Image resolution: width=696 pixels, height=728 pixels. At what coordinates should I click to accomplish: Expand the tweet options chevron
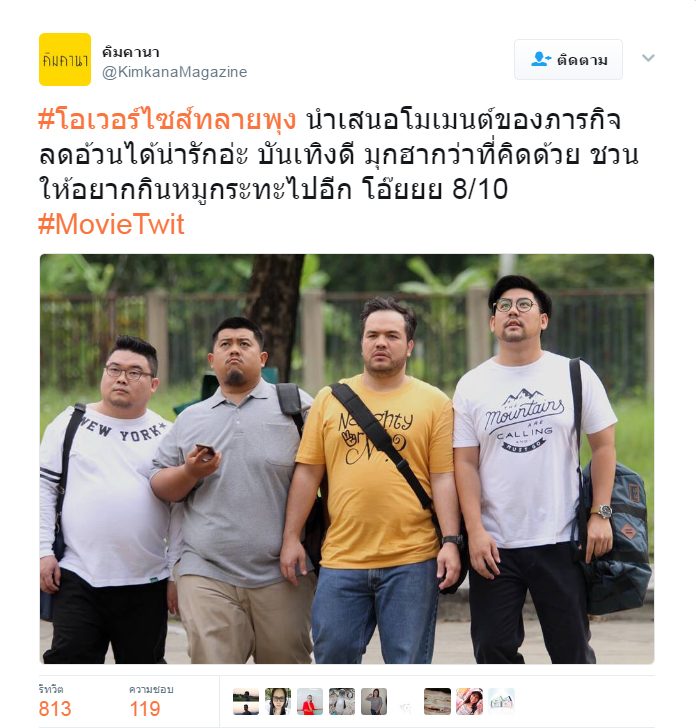(648, 58)
